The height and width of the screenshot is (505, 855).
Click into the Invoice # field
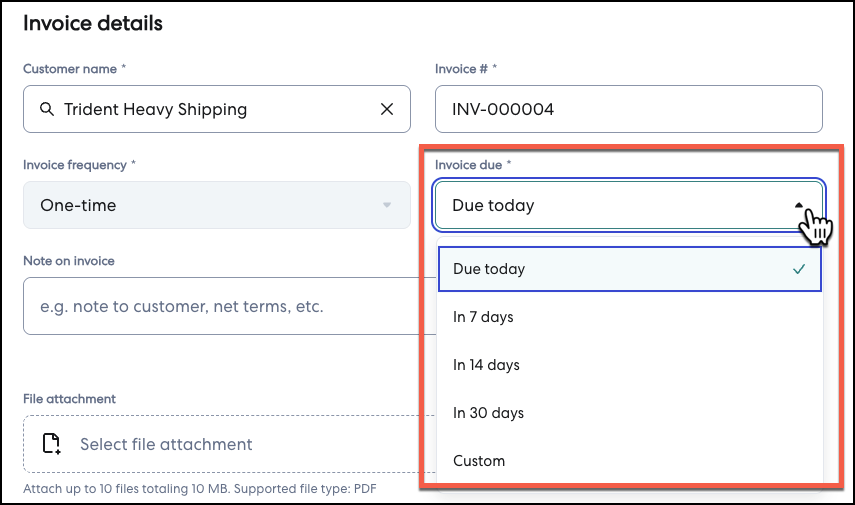pyautogui.click(x=628, y=109)
